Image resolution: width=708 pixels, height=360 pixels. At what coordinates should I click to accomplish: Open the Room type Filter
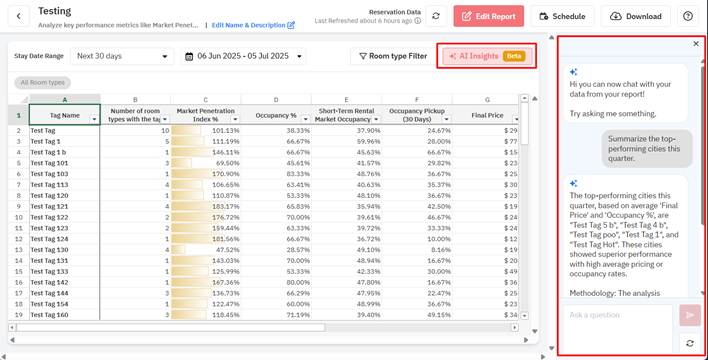[393, 56]
